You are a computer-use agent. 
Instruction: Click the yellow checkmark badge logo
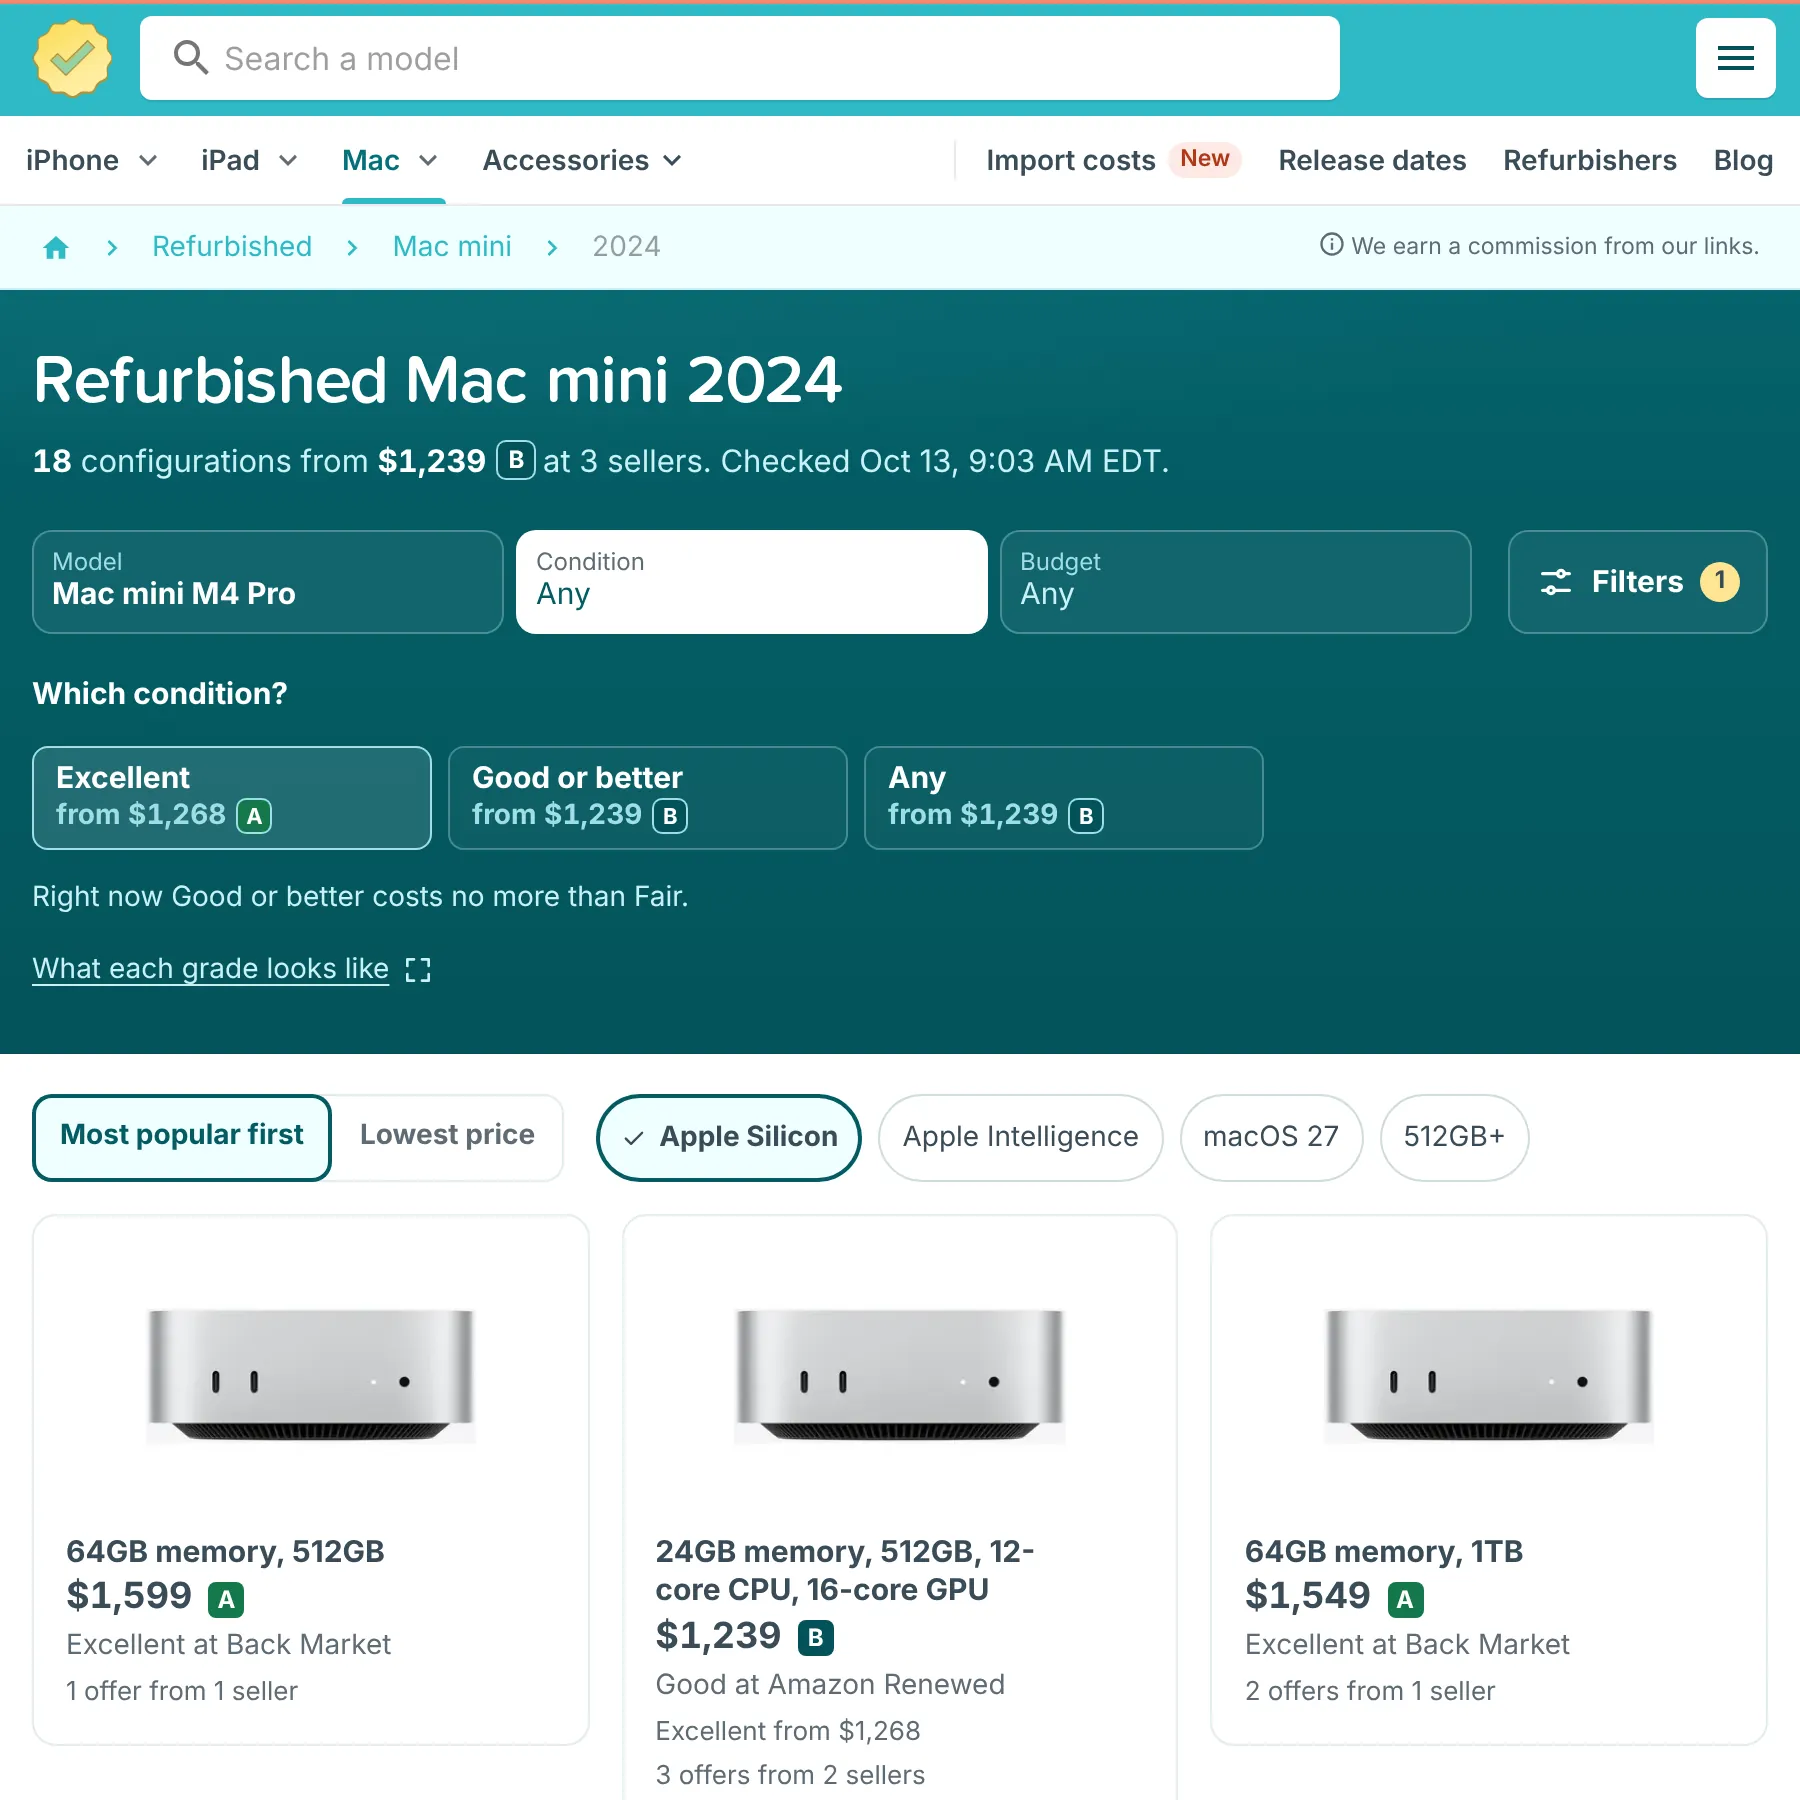tap(73, 59)
